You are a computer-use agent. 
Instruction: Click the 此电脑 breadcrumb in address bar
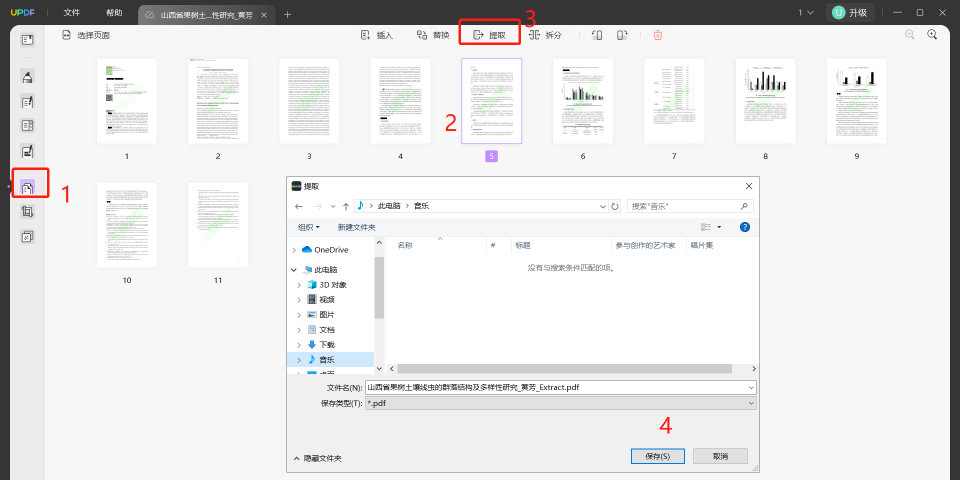click(x=388, y=206)
